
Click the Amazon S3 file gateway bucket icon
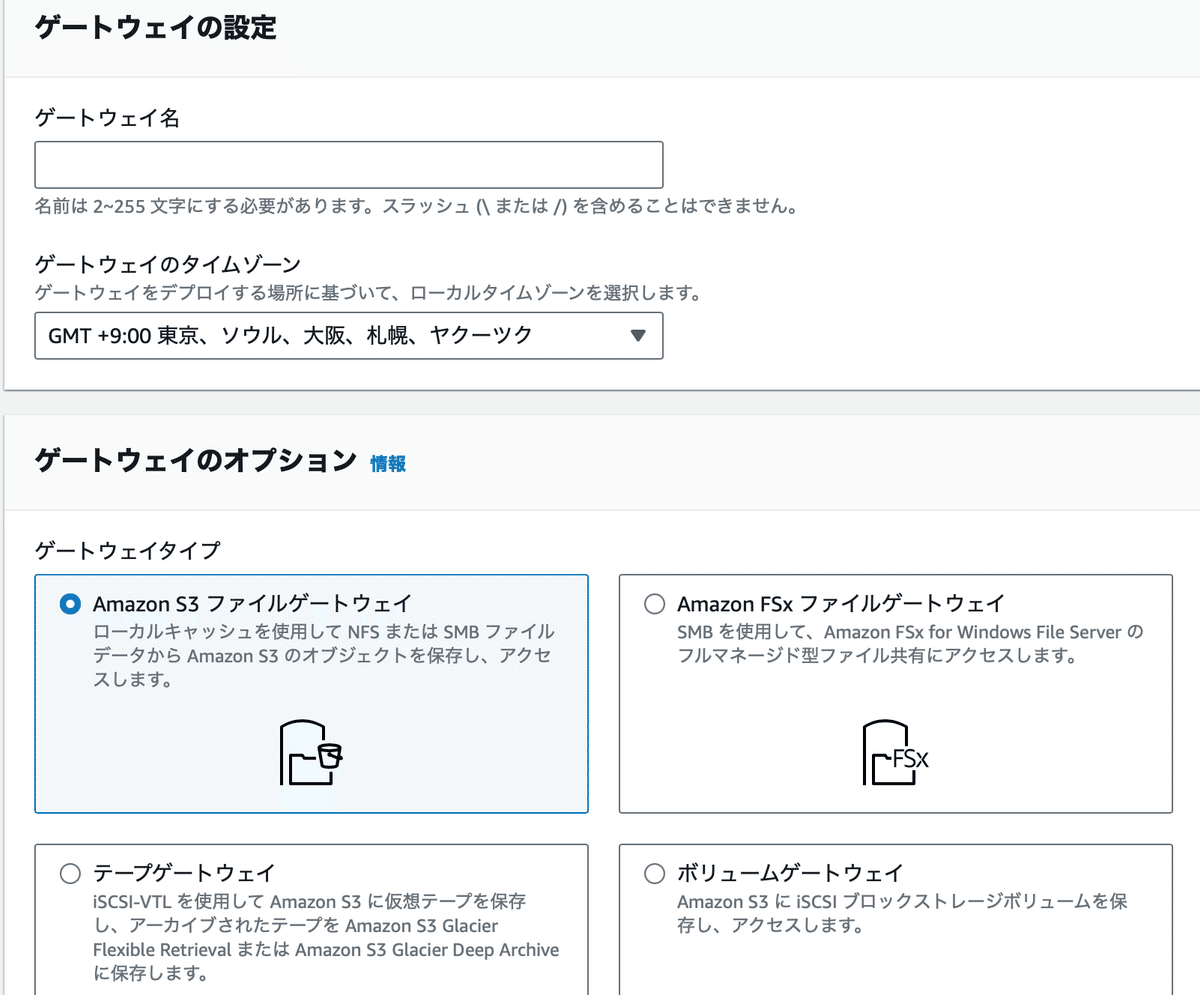311,751
